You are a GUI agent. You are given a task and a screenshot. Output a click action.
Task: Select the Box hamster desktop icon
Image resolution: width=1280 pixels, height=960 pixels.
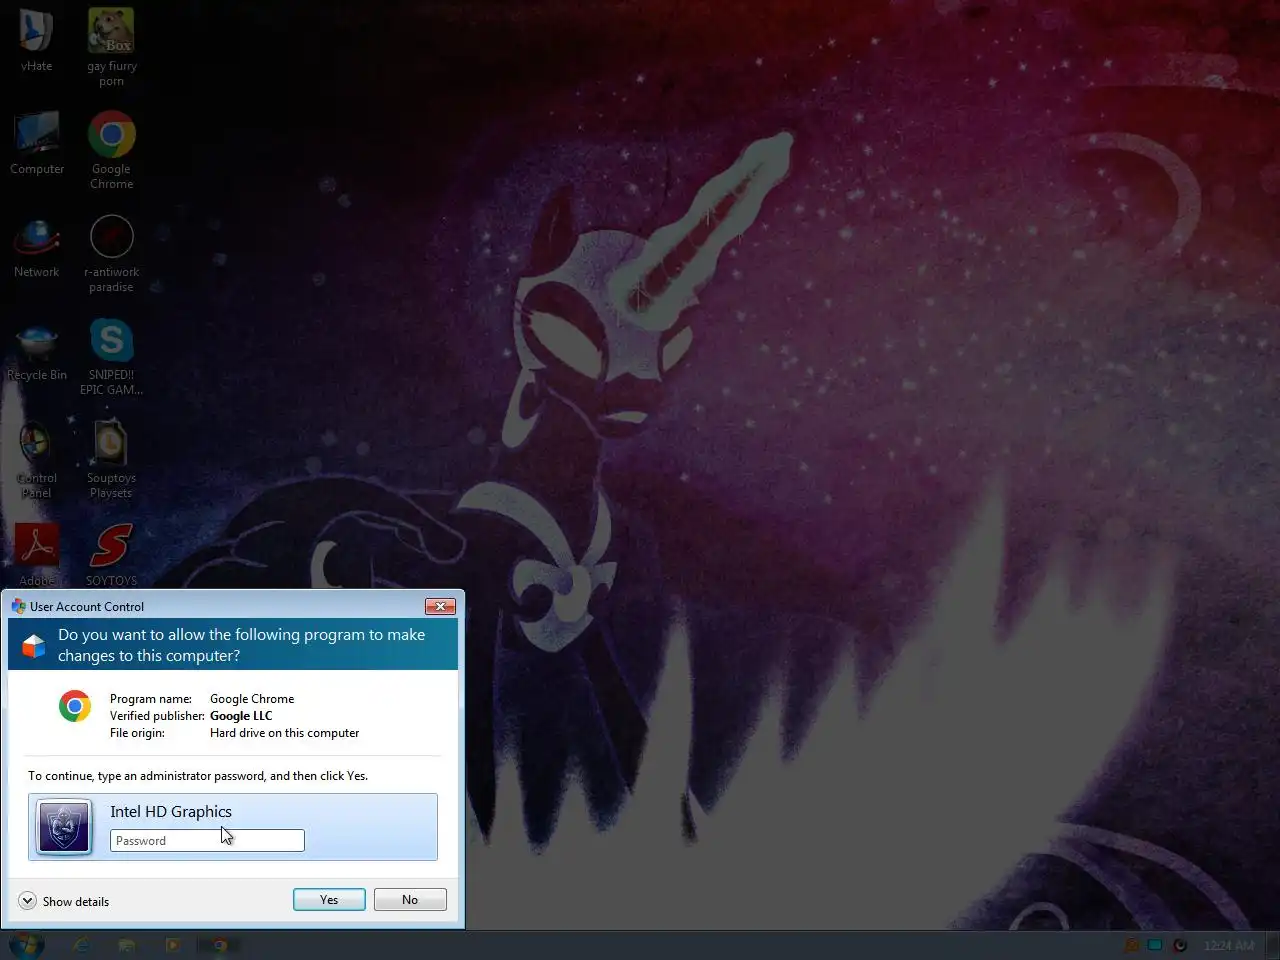point(111,47)
